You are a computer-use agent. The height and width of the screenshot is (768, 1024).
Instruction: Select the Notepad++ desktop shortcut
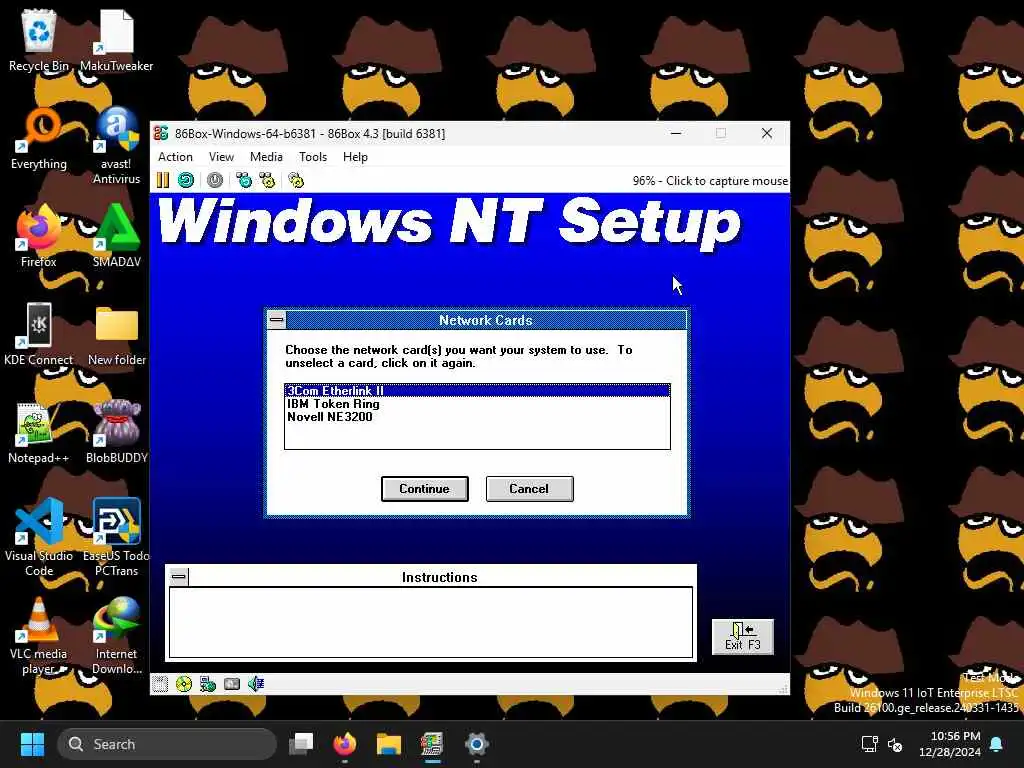point(39,432)
